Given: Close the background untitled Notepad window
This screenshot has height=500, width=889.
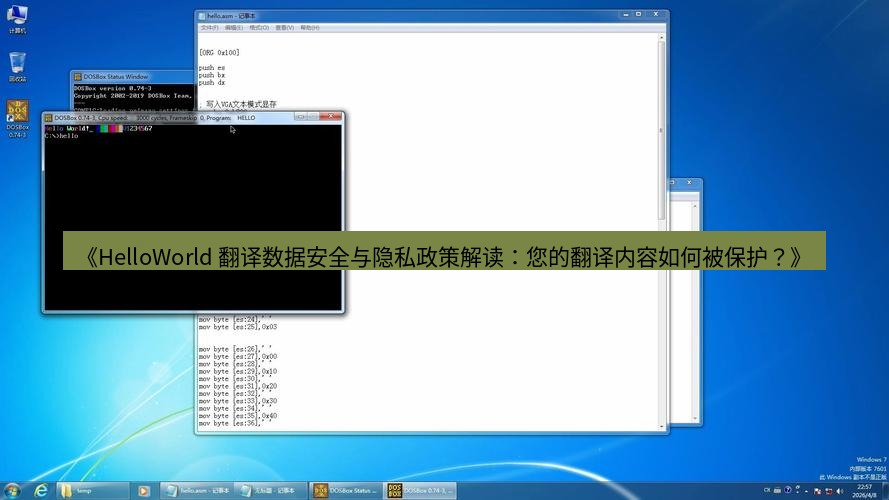Looking at the screenshot, I should (x=689, y=183).
